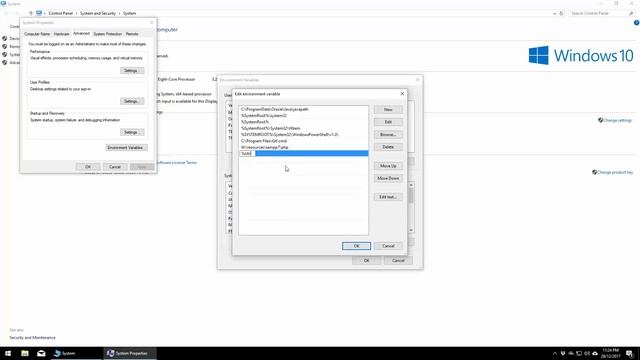Click the blue help icon

tap(636, 23)
